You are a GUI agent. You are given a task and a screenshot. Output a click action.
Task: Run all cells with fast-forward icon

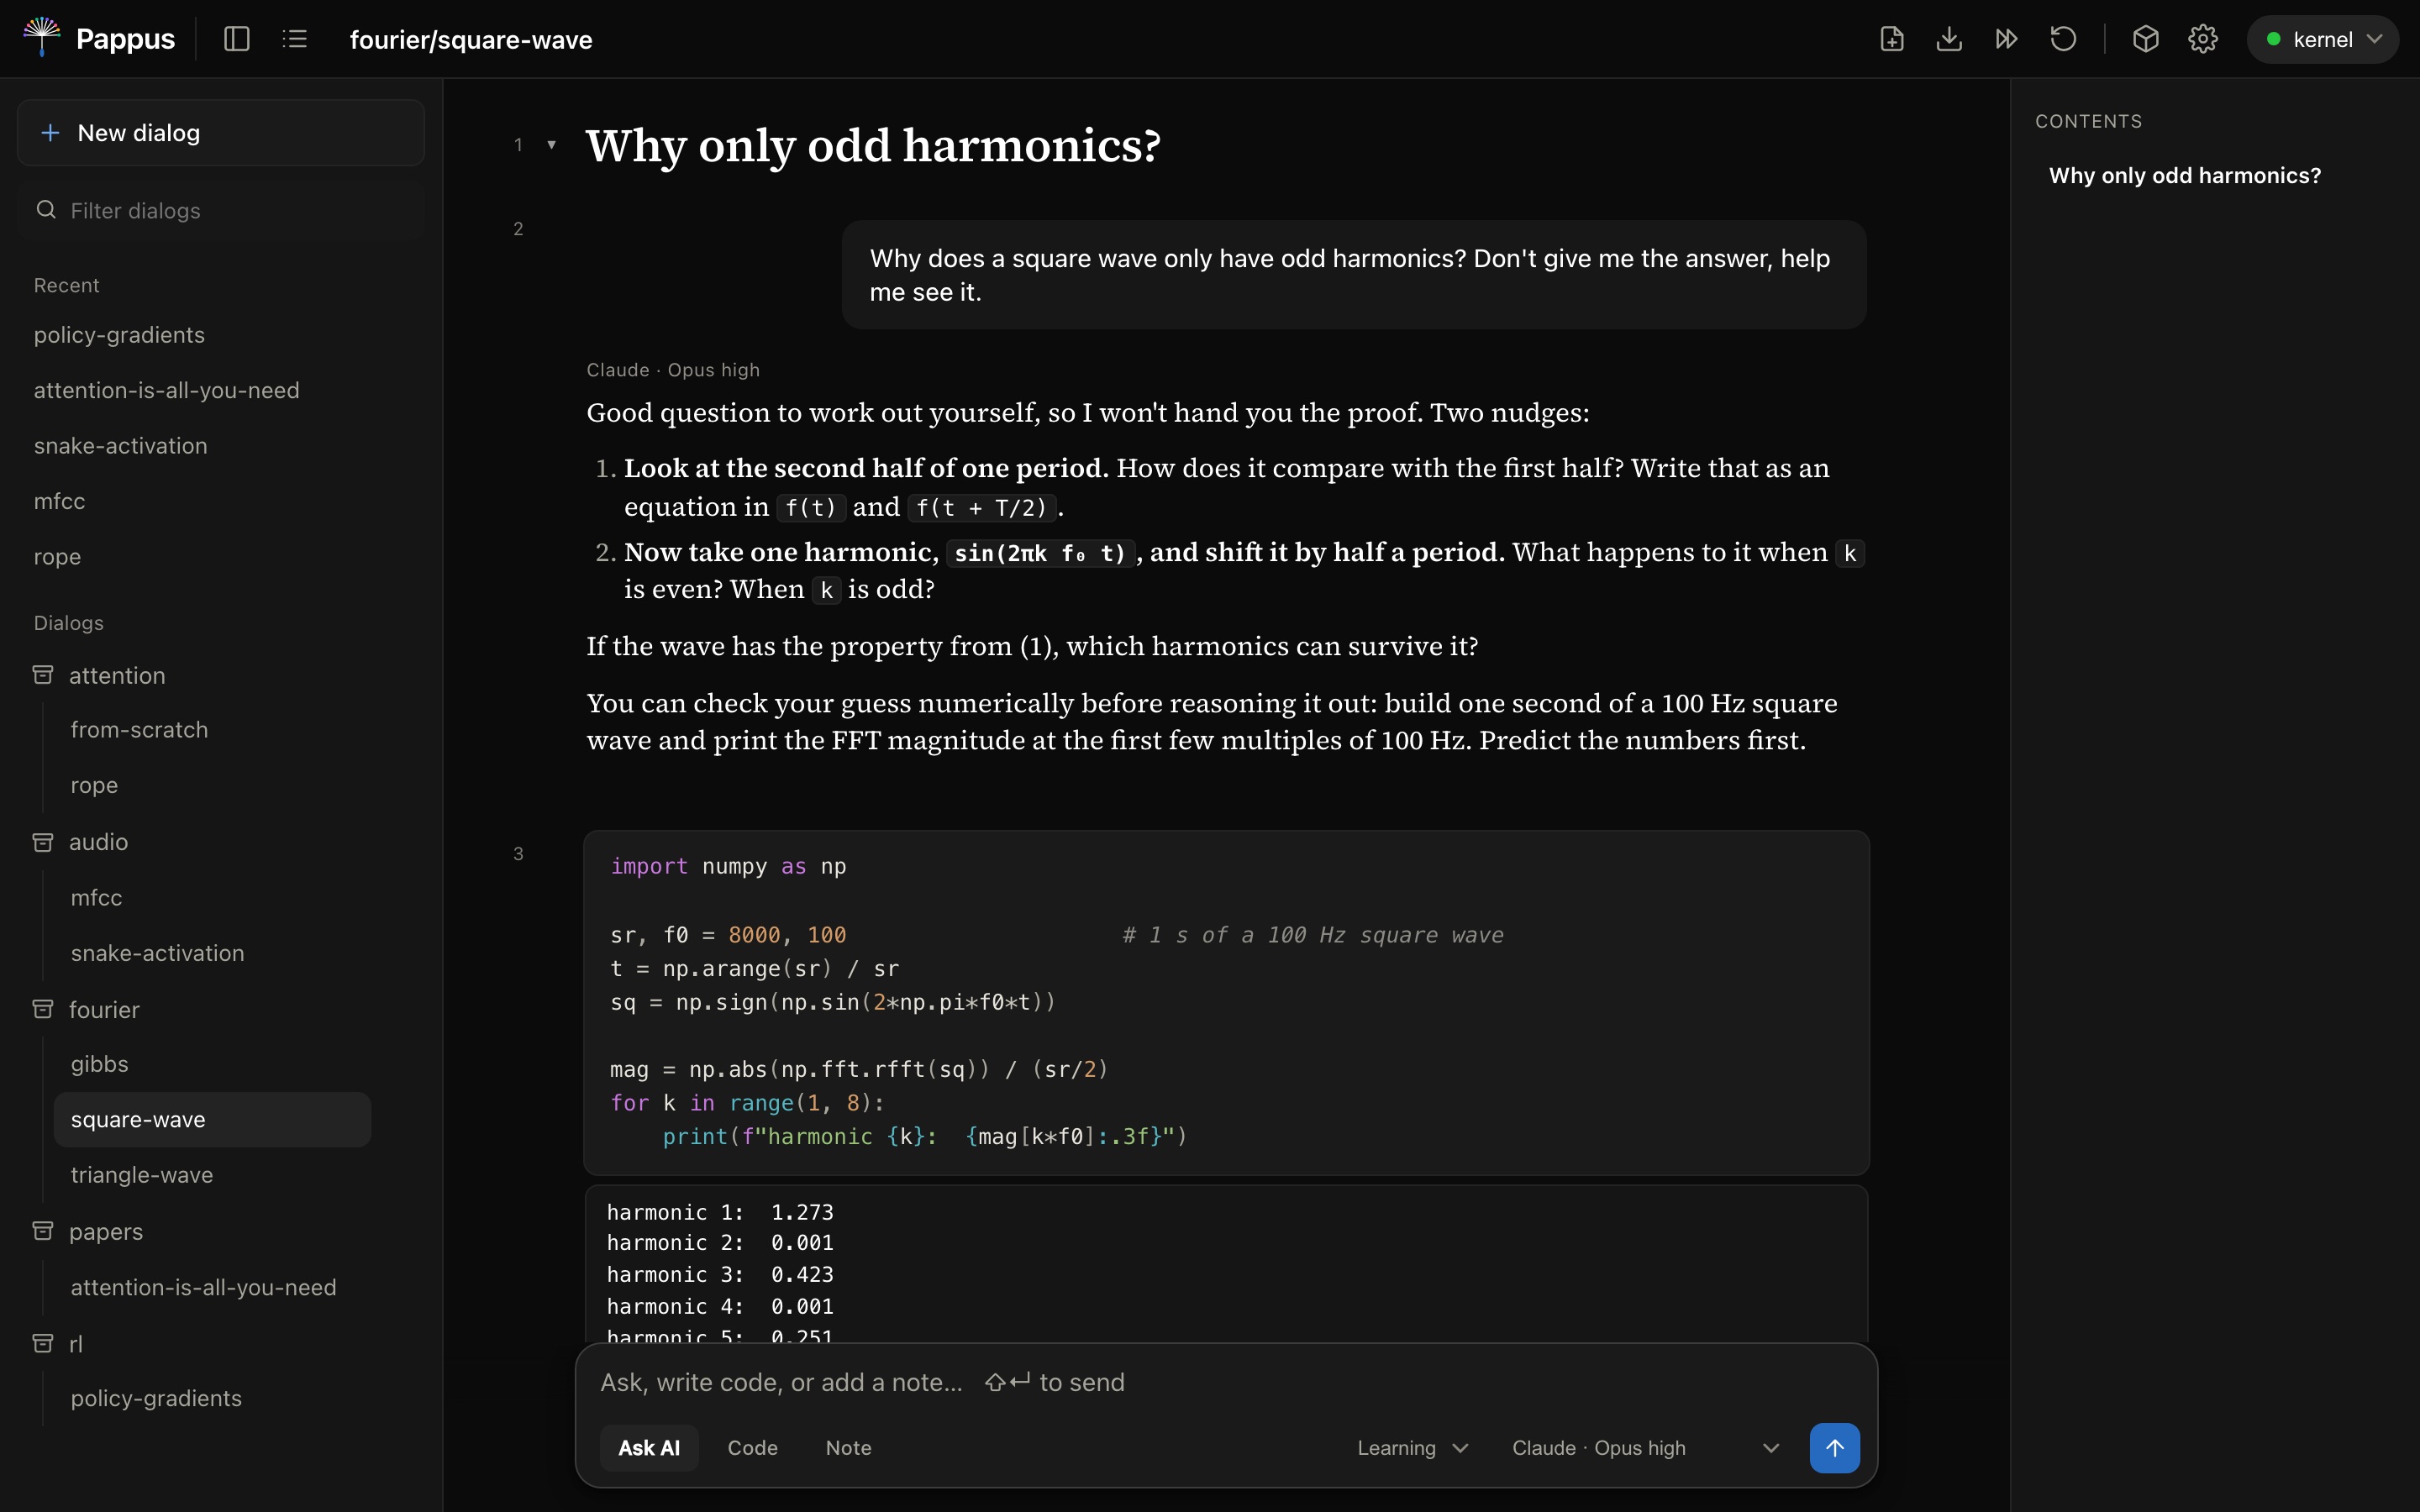pos(2006,39)
